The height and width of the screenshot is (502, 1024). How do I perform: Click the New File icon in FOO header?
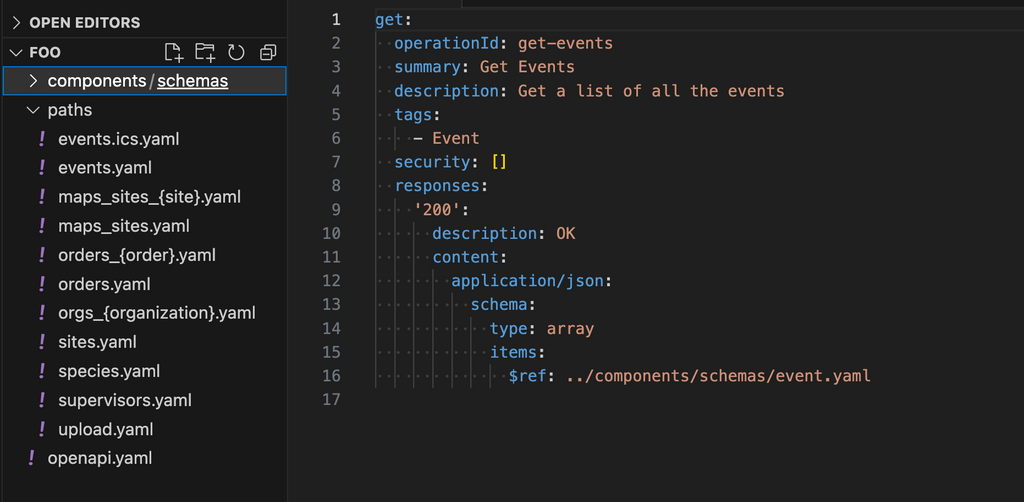coord(173,52)
